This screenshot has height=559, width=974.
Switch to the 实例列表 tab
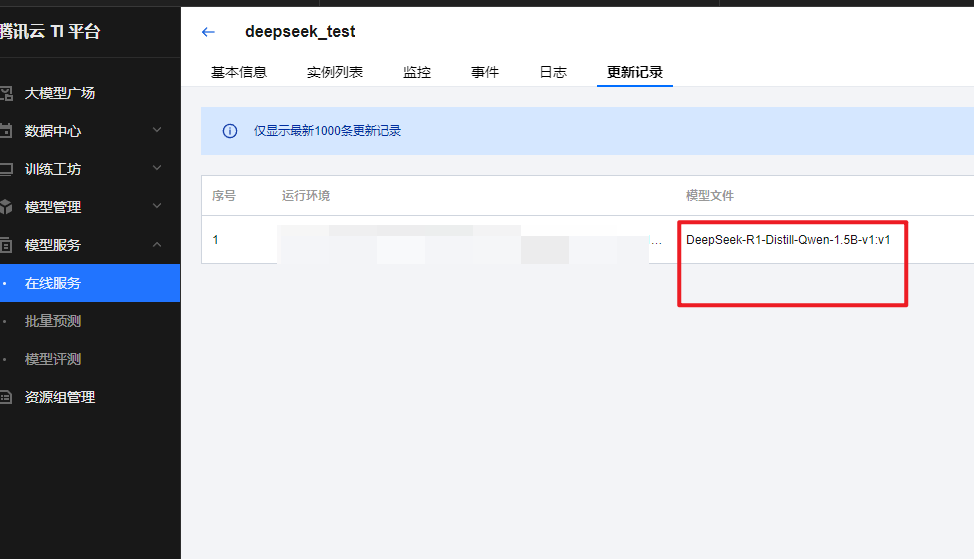[335, 73]
